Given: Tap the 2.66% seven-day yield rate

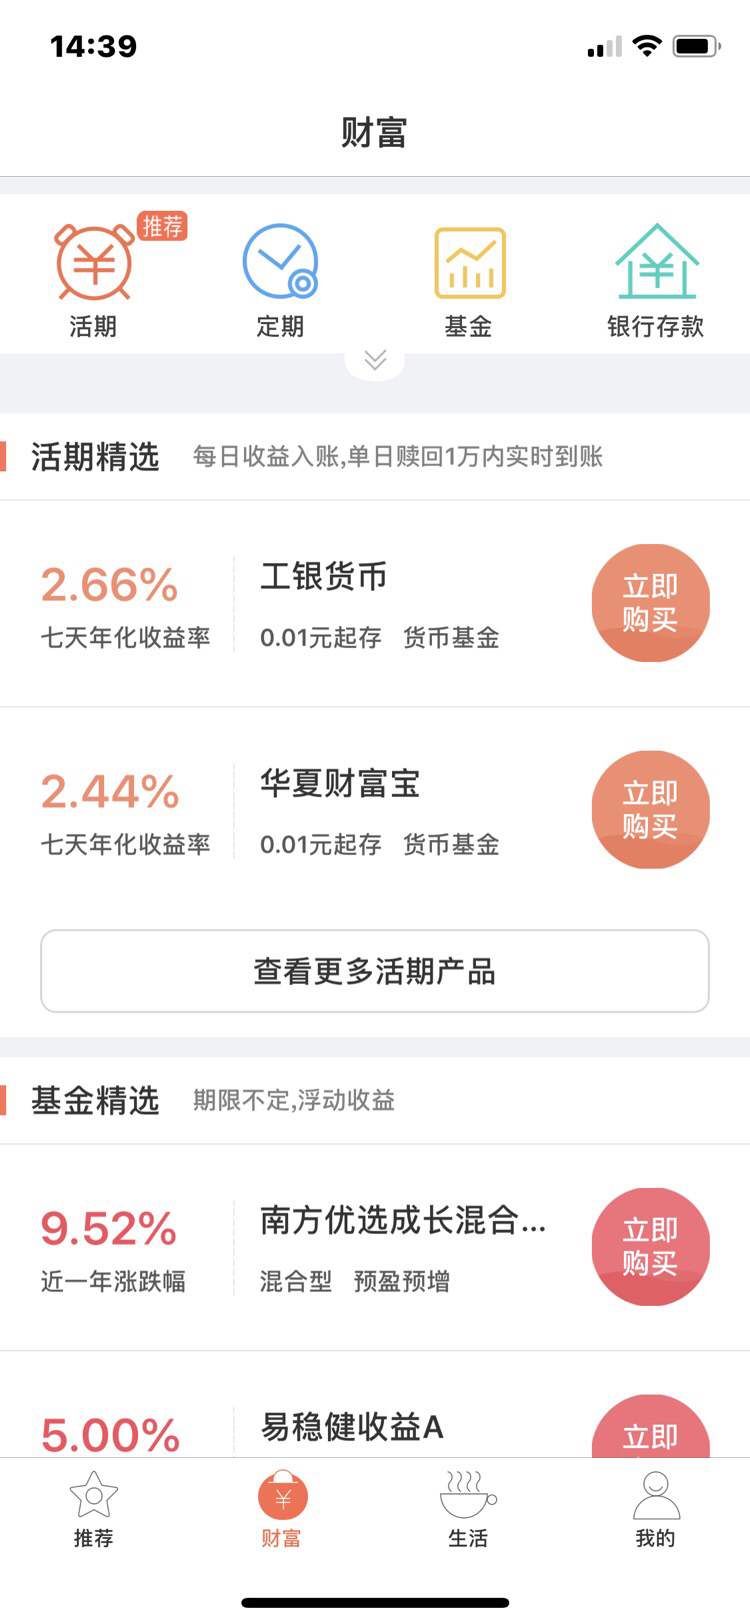Looking at the screenshot, I should pos(110,586).
